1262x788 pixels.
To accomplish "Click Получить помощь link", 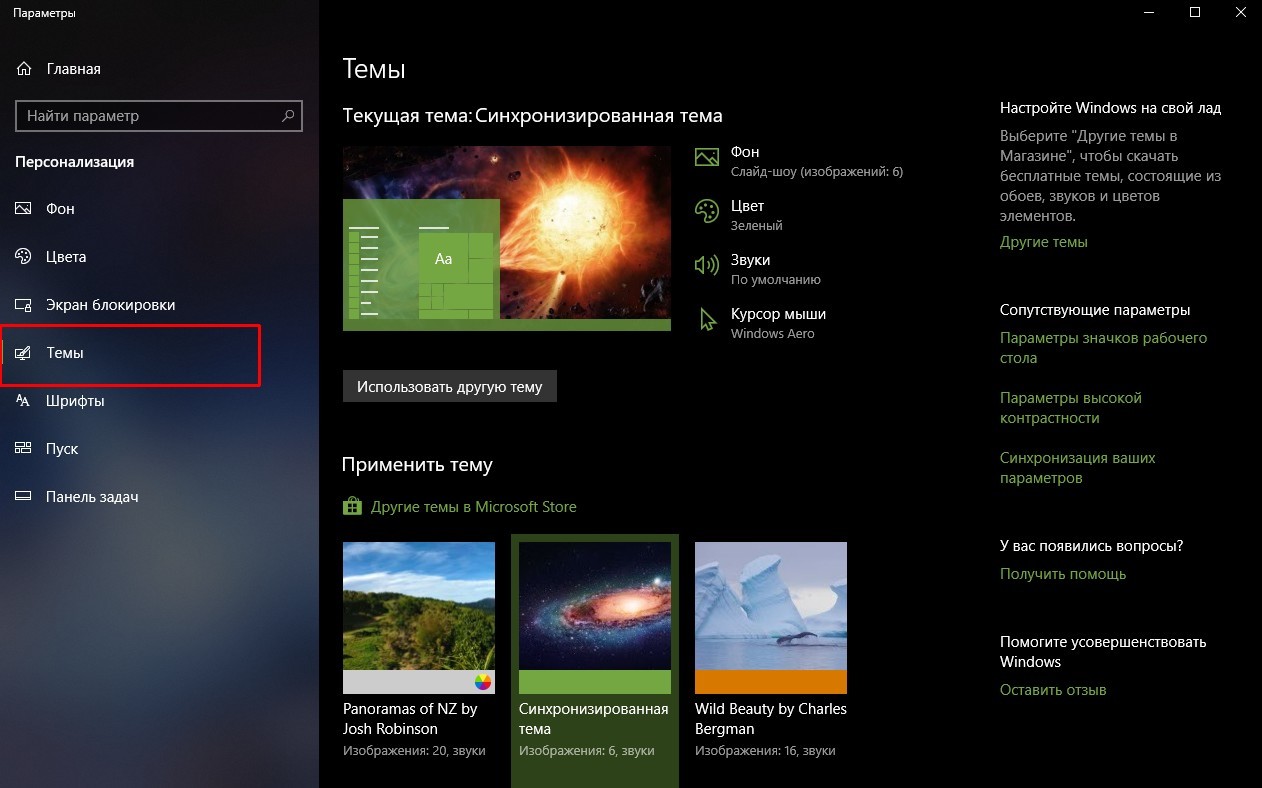I will point(1063,574).
